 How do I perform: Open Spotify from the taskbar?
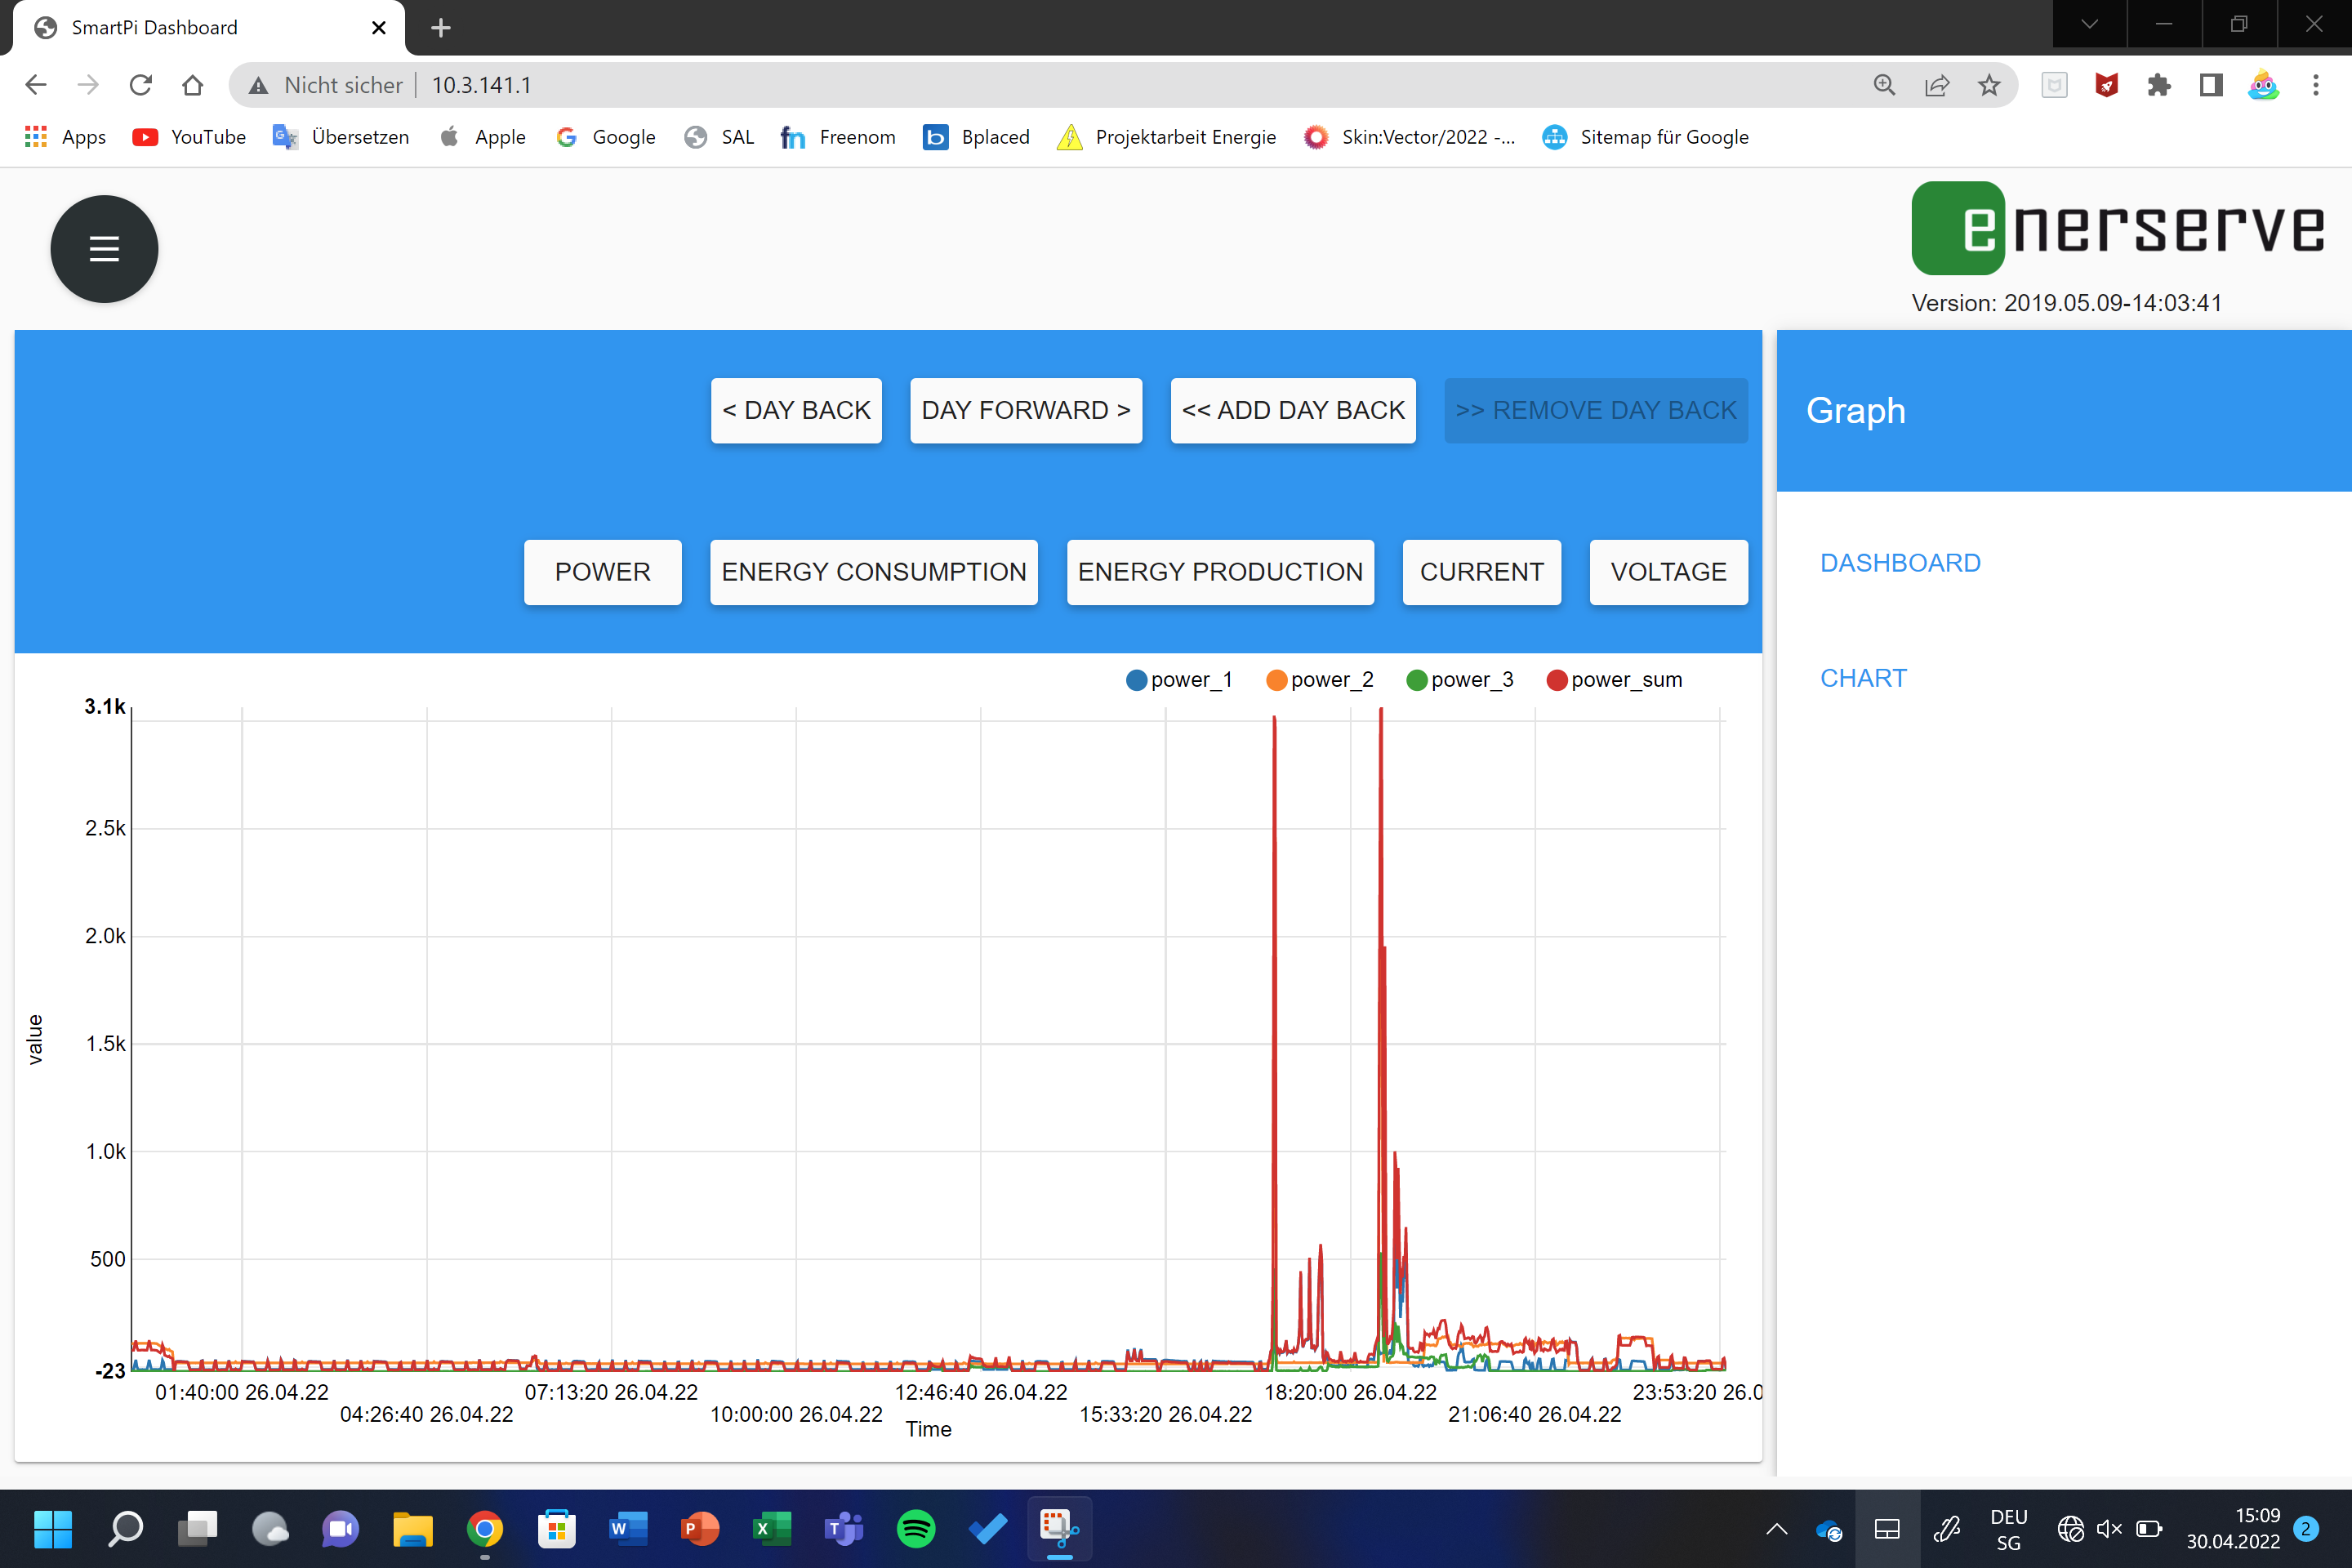(x=915, y=1528)
